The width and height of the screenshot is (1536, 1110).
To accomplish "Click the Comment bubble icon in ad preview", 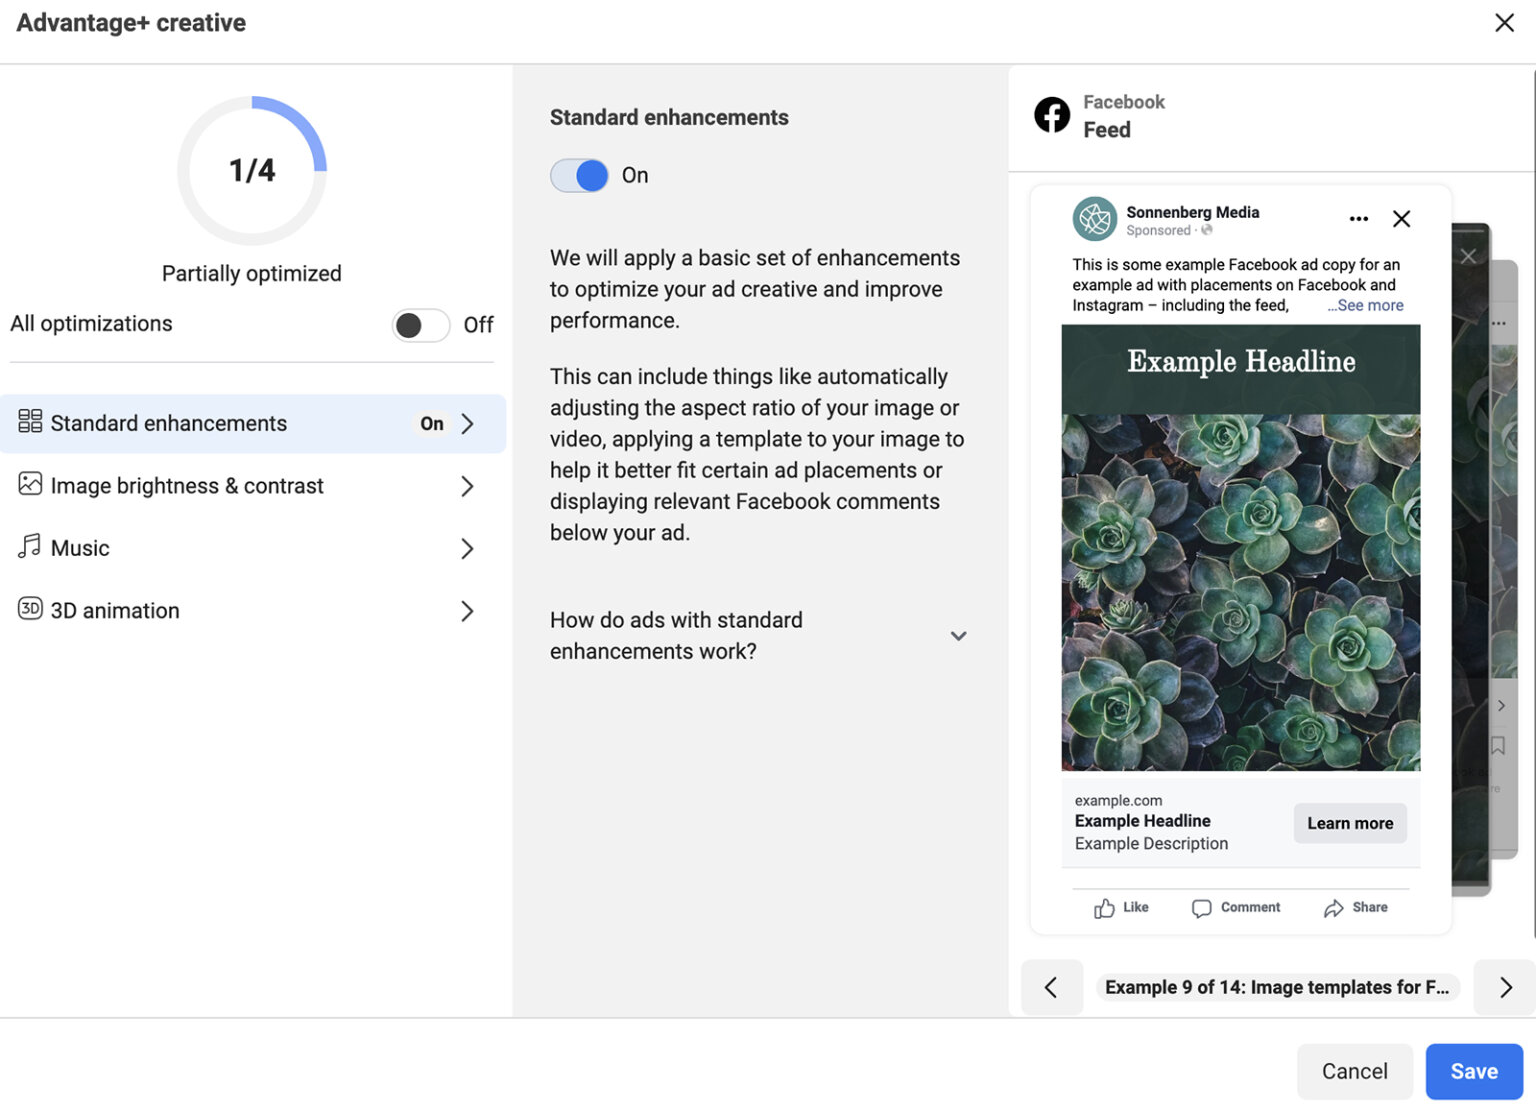I will pos(1201,908).
